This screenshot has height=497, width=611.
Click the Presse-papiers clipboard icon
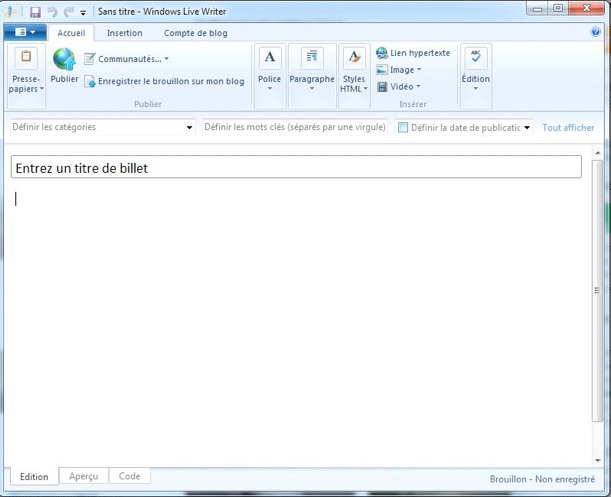coord(26,57)
